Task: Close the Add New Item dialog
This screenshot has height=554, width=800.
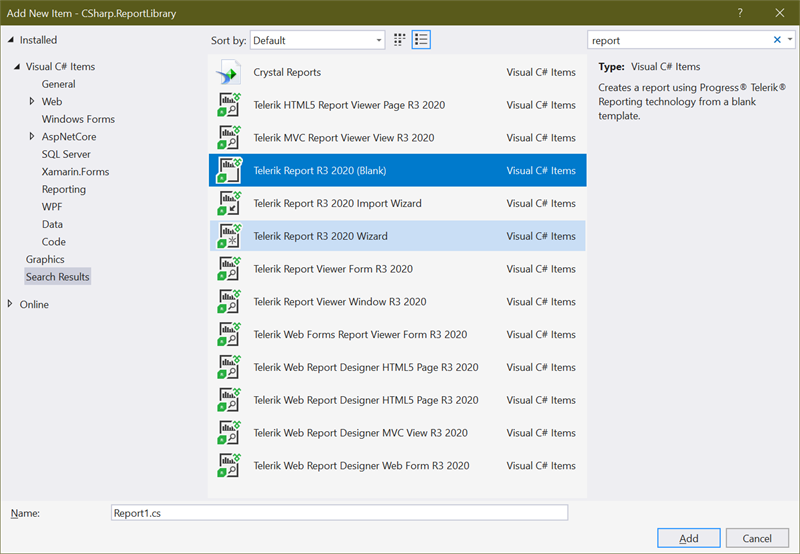Action: pyautogui.click(x=780, y=13)
